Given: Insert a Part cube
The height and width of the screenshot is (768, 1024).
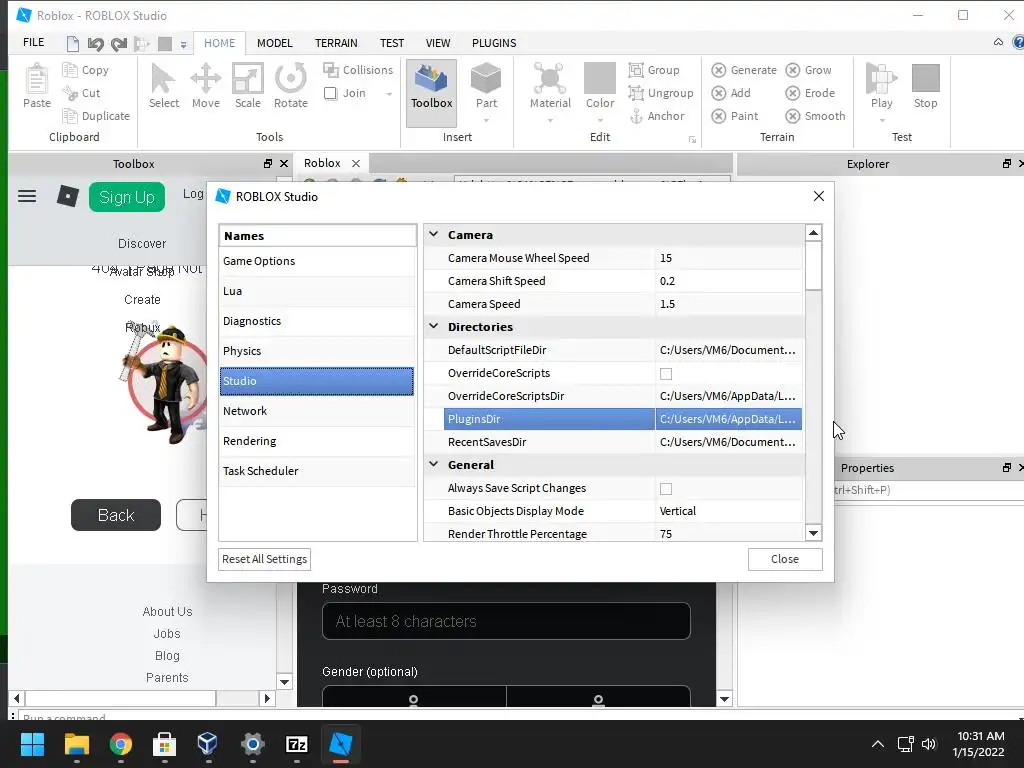Looking at the screenshot, I should 486,78.
